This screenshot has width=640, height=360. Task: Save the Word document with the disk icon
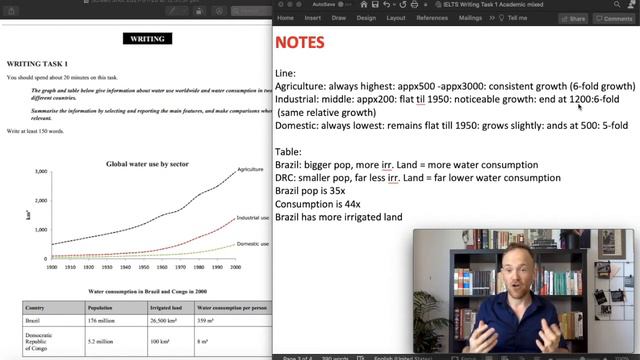[375, 4]
